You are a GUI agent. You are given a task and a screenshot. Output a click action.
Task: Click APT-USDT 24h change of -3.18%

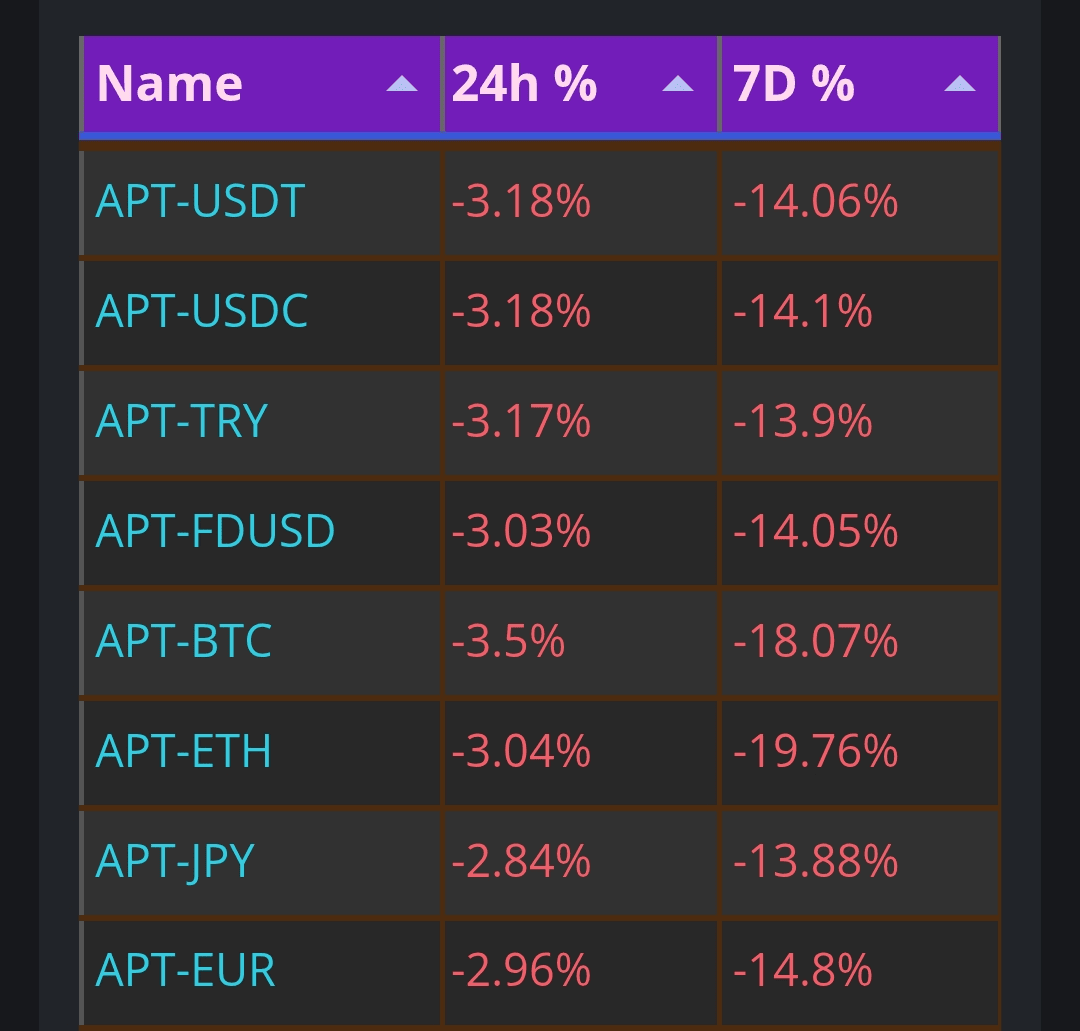click(521, 202)
